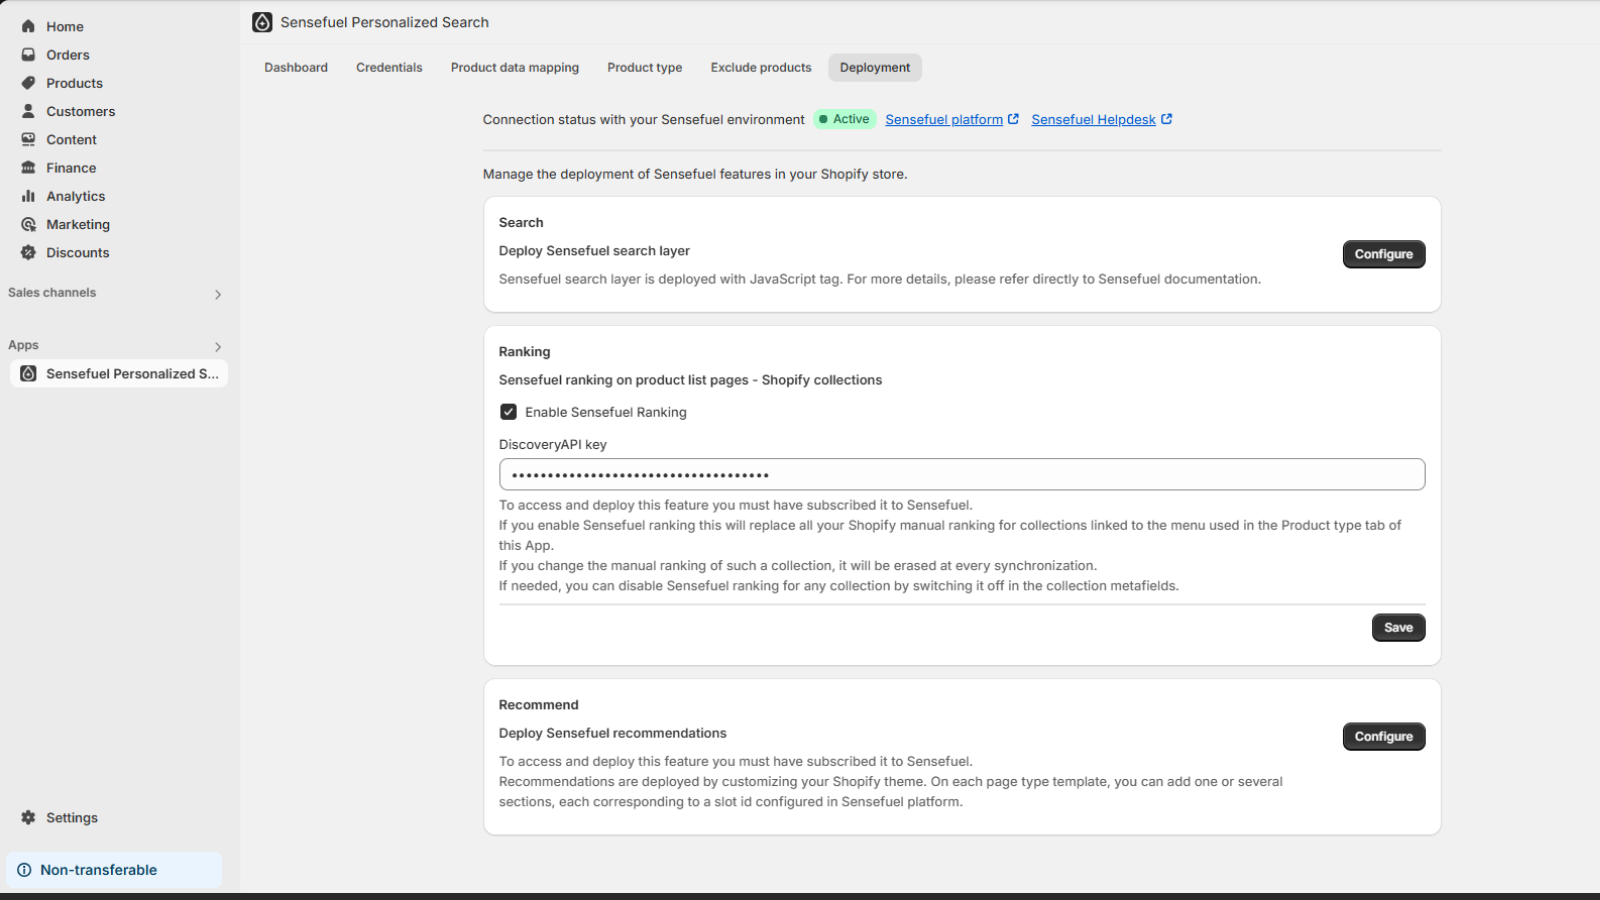Viewport: 1600px width, 900px height.
Task: Click the Sensefuel app icon in sidebar
Action: 28,373
